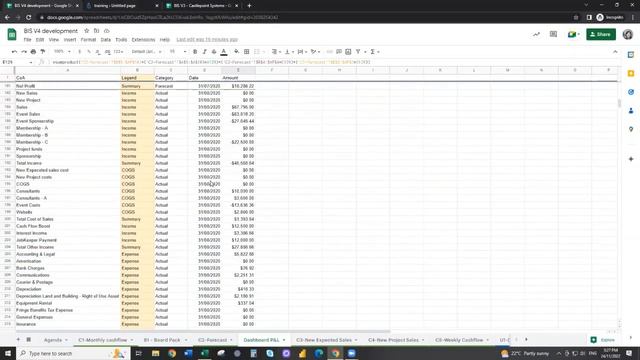This screenshot has height=360, width=640.
Task: Click the print icon
Action: click(33, 52)
